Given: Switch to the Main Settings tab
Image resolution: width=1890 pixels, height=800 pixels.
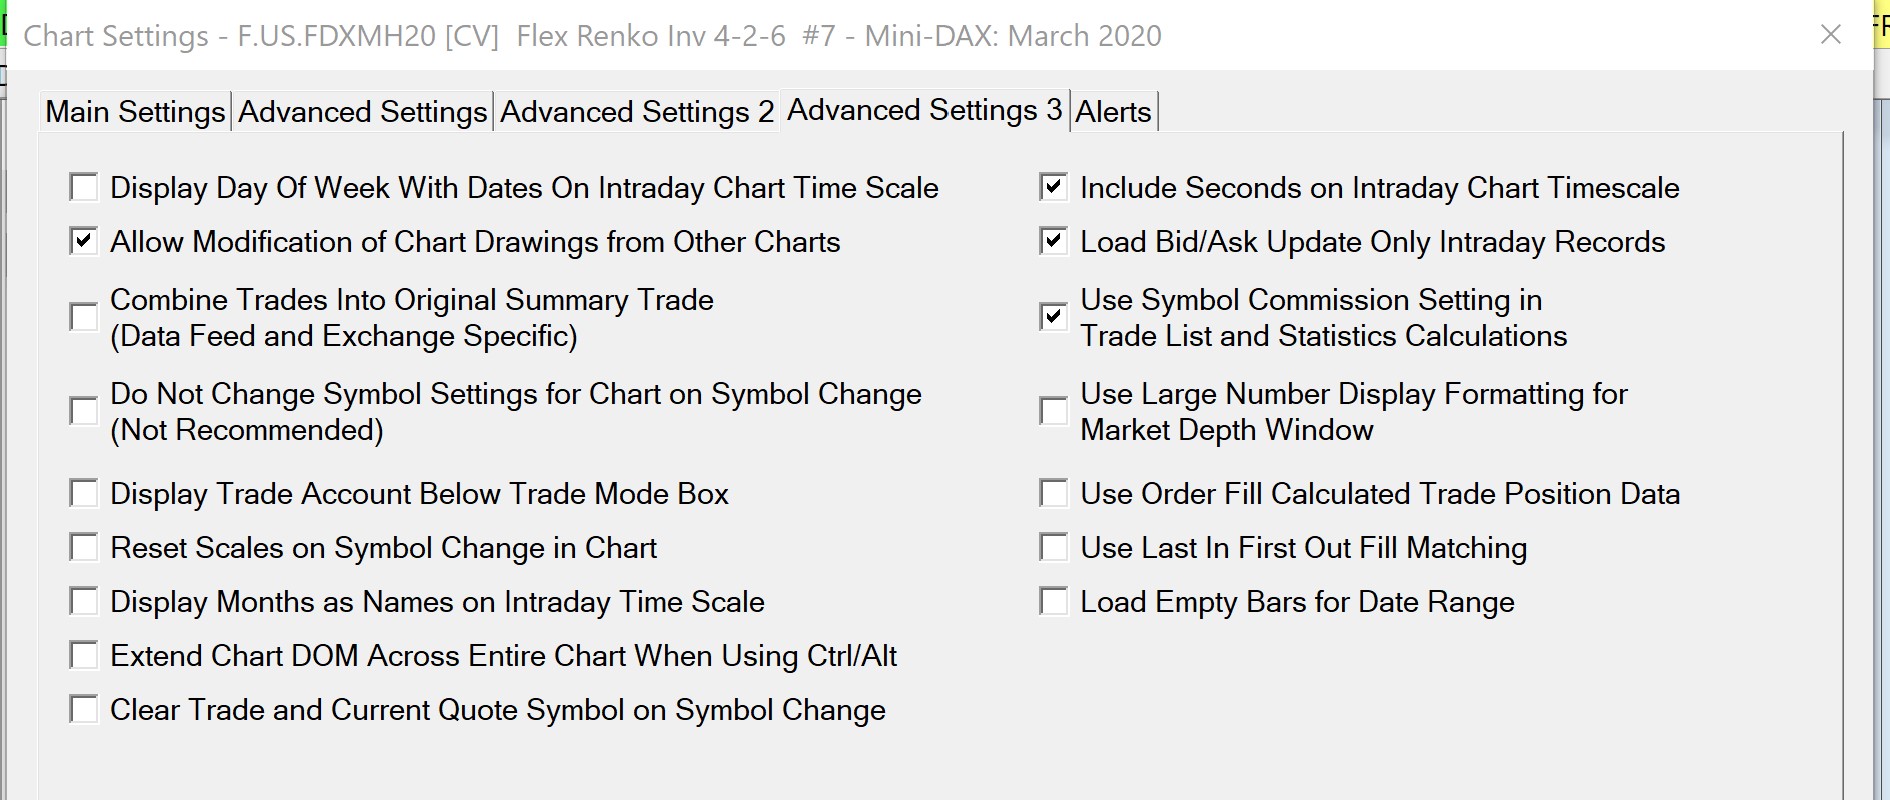Looking at the screenshot, I should coord(136,112).
